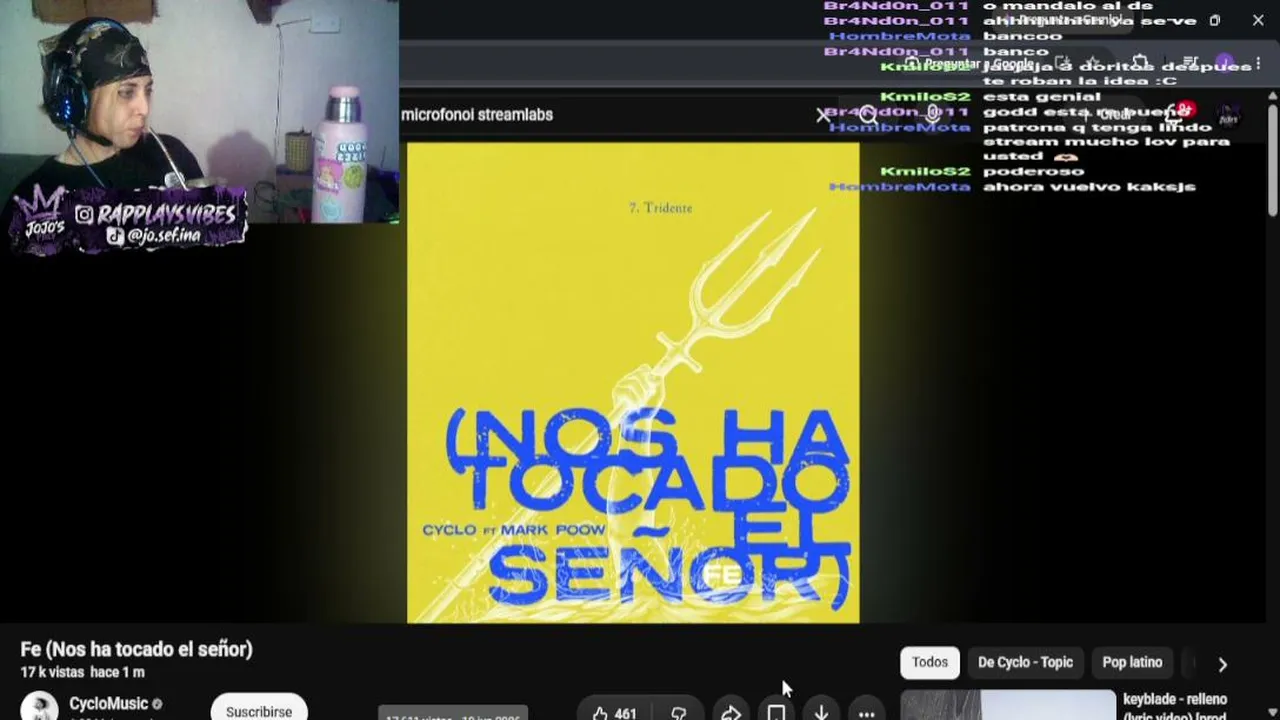Click the RAPPLAYSVIBES overlay text
1280x720 pixels.
(x=165, y=214)
